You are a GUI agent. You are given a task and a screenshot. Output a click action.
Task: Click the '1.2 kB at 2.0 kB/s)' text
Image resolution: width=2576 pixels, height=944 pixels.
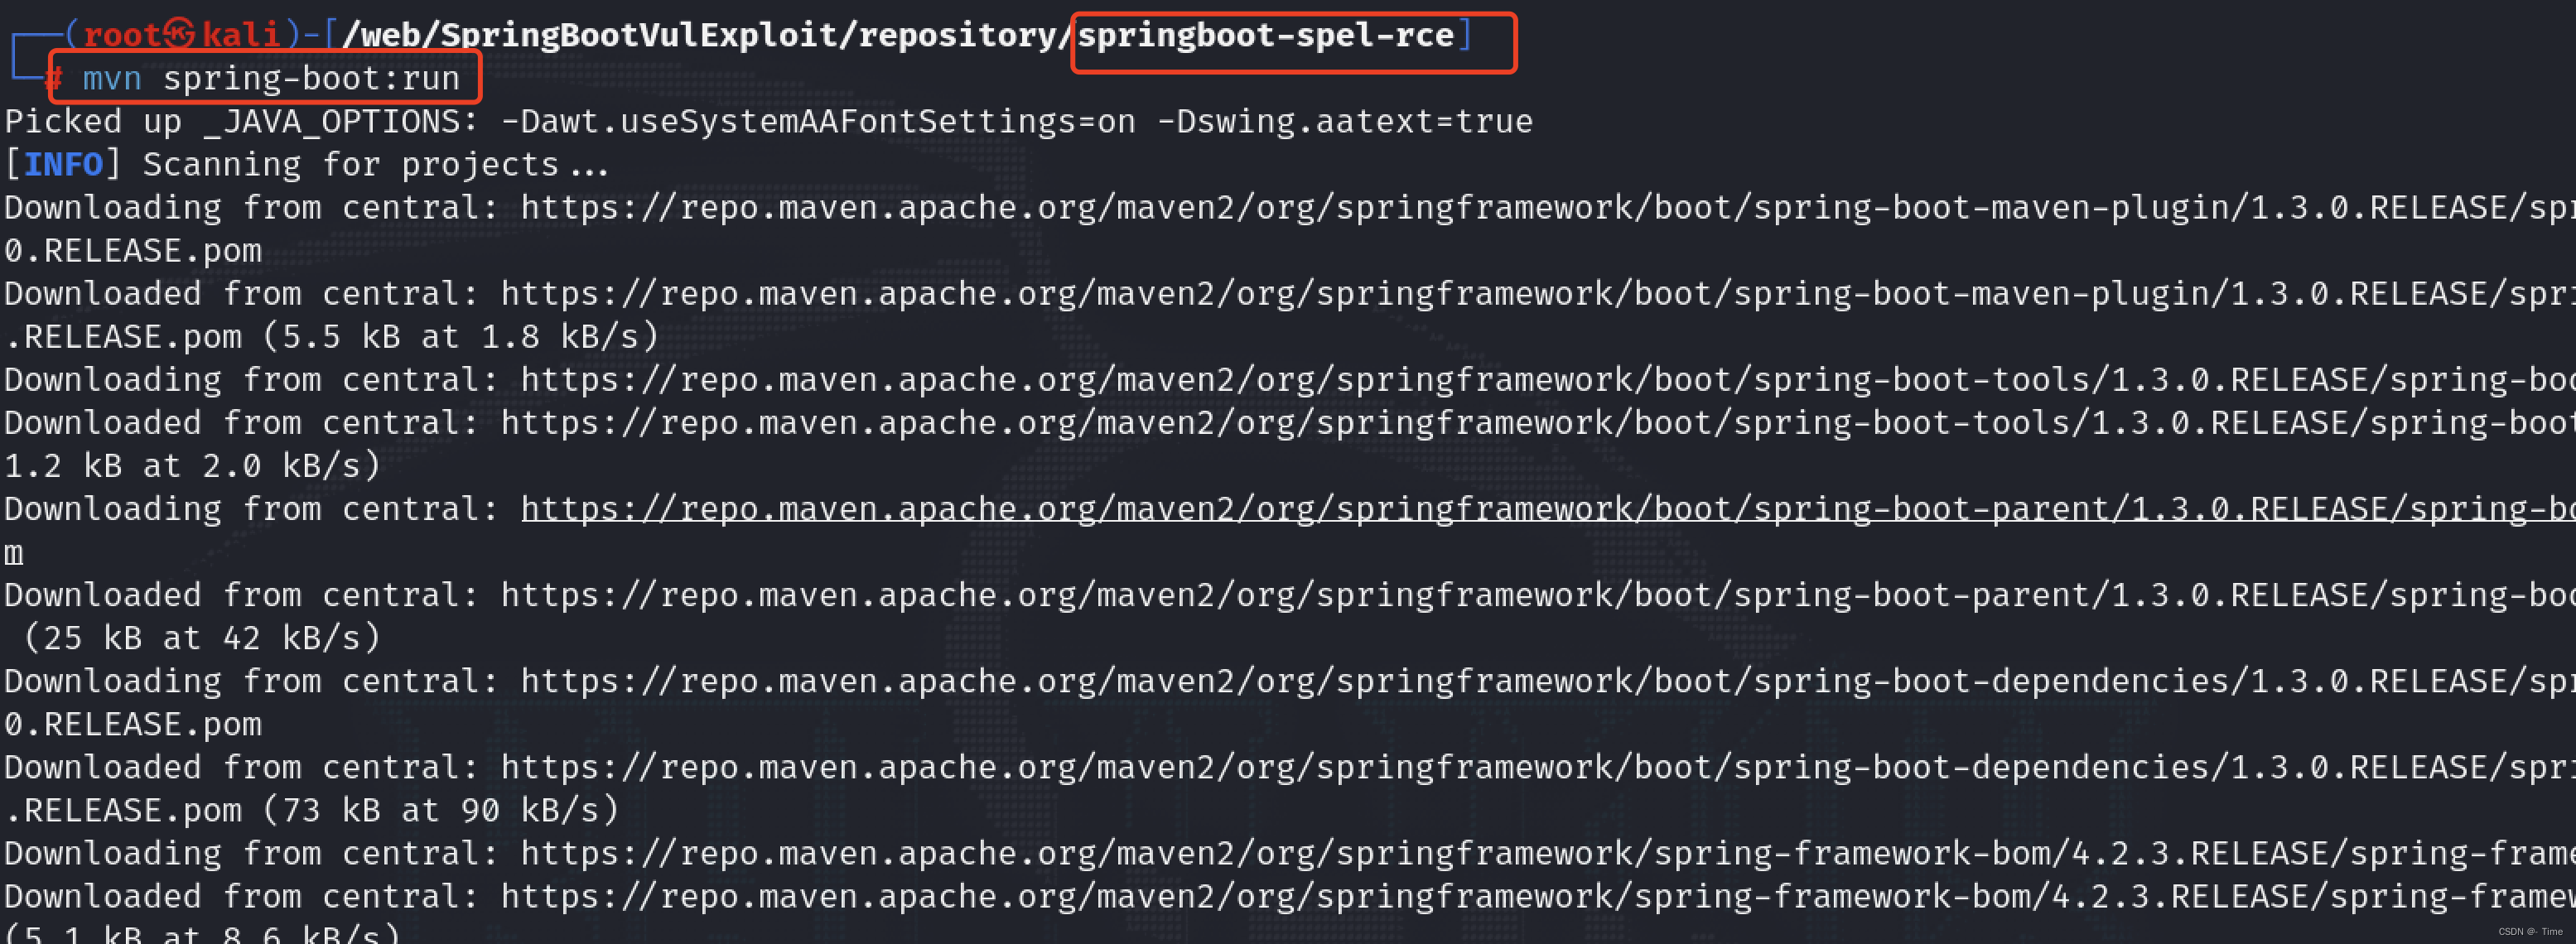pyautogui.click(x=193, y=466)
